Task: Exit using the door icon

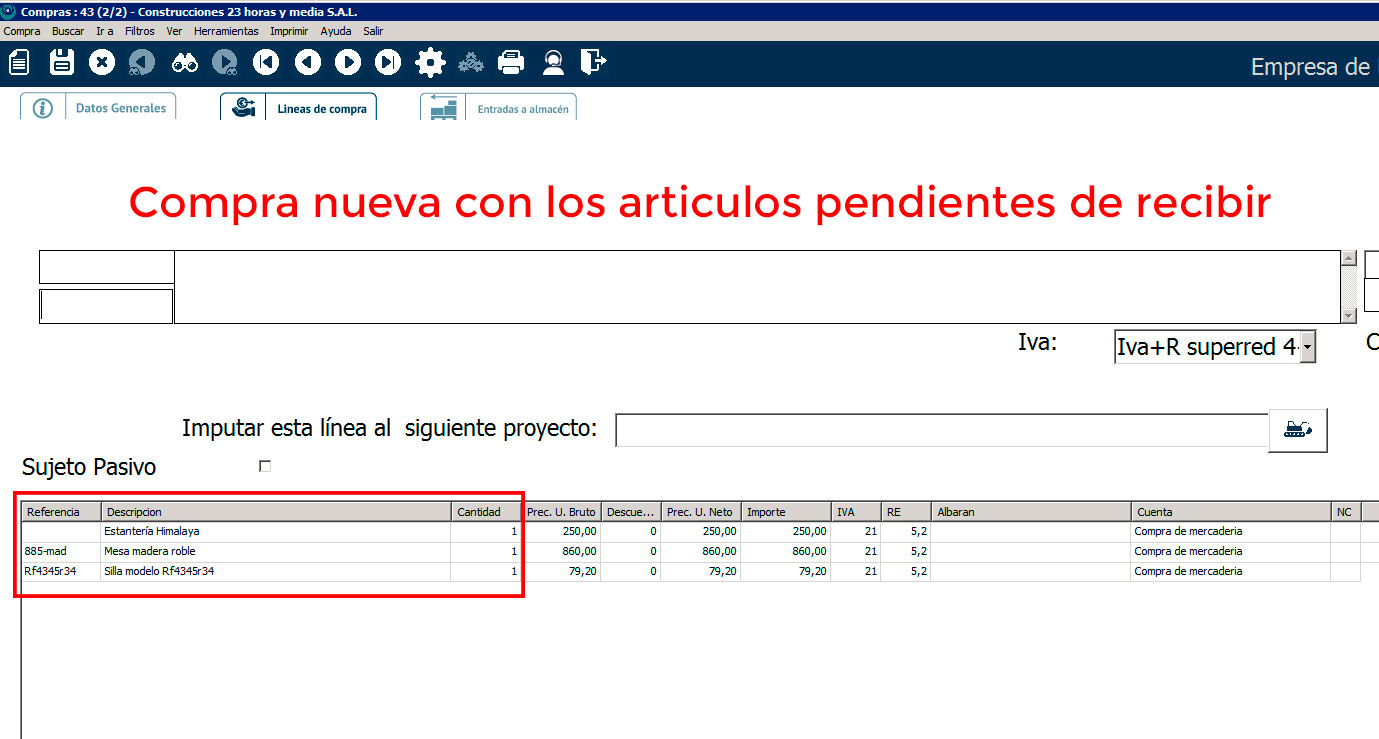Action: (x=594, y=63)
